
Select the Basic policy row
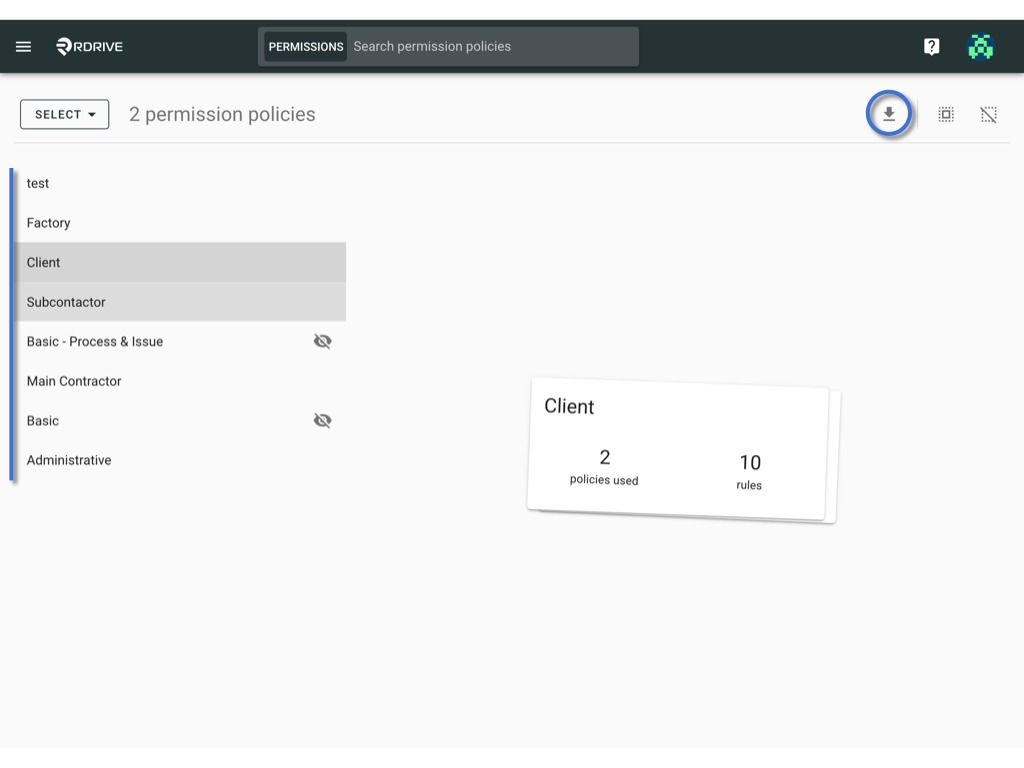click(180, 421)
